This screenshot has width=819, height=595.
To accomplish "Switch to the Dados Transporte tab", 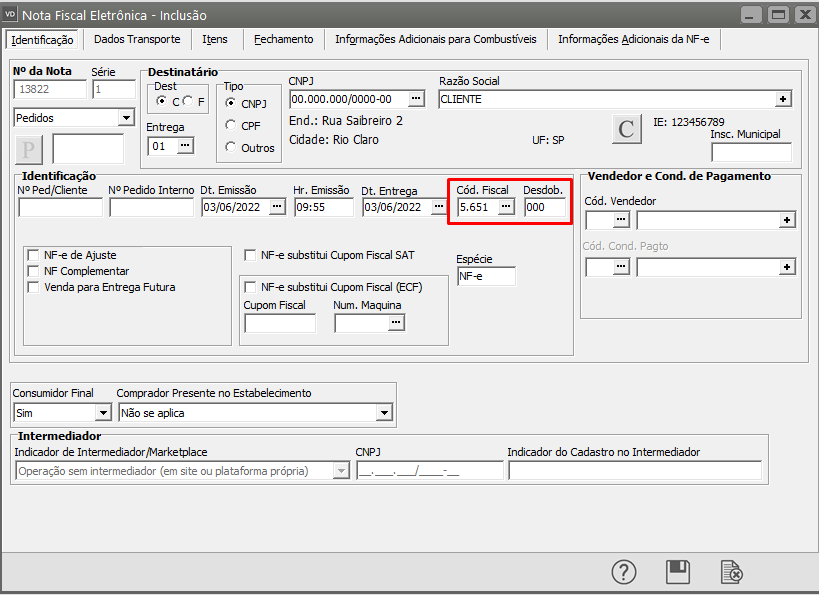I will click(137, 39).
